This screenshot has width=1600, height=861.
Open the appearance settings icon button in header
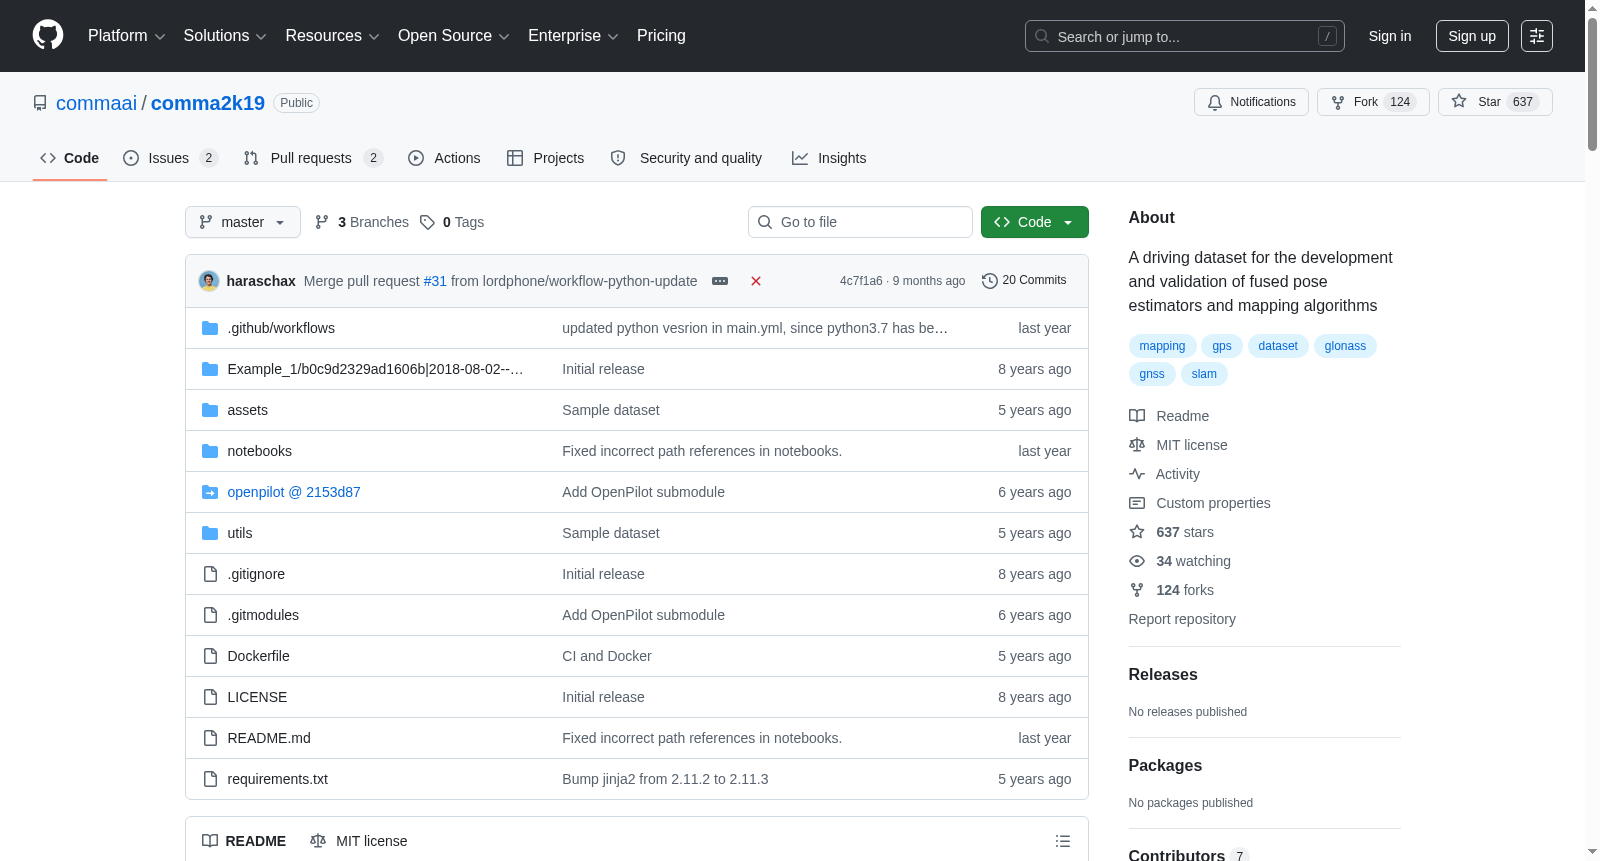[1537, 36]
